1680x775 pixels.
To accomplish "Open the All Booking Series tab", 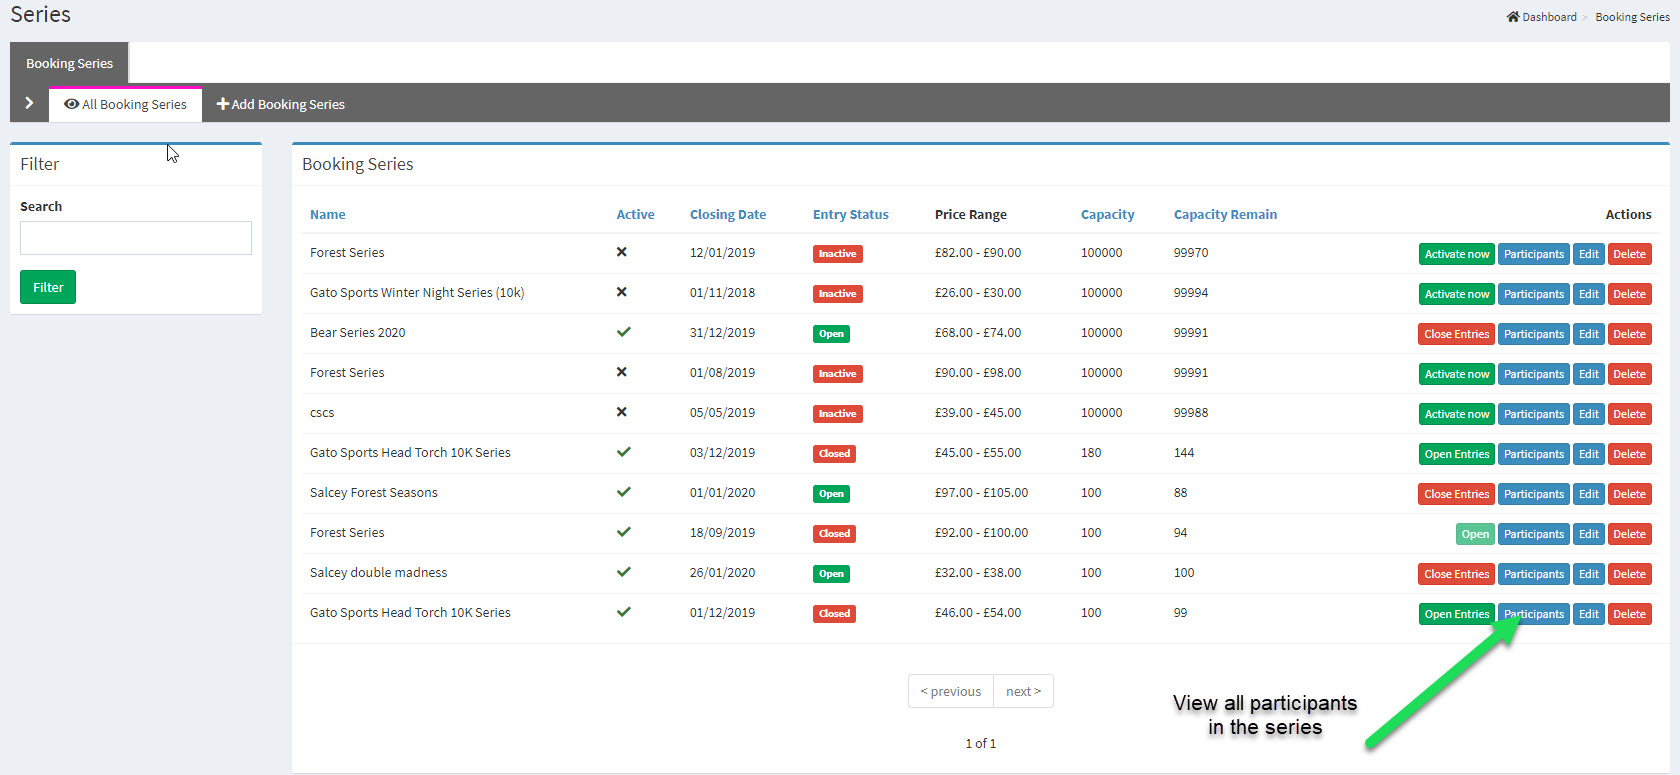I will pyautogui.click(x=126, y=104).
